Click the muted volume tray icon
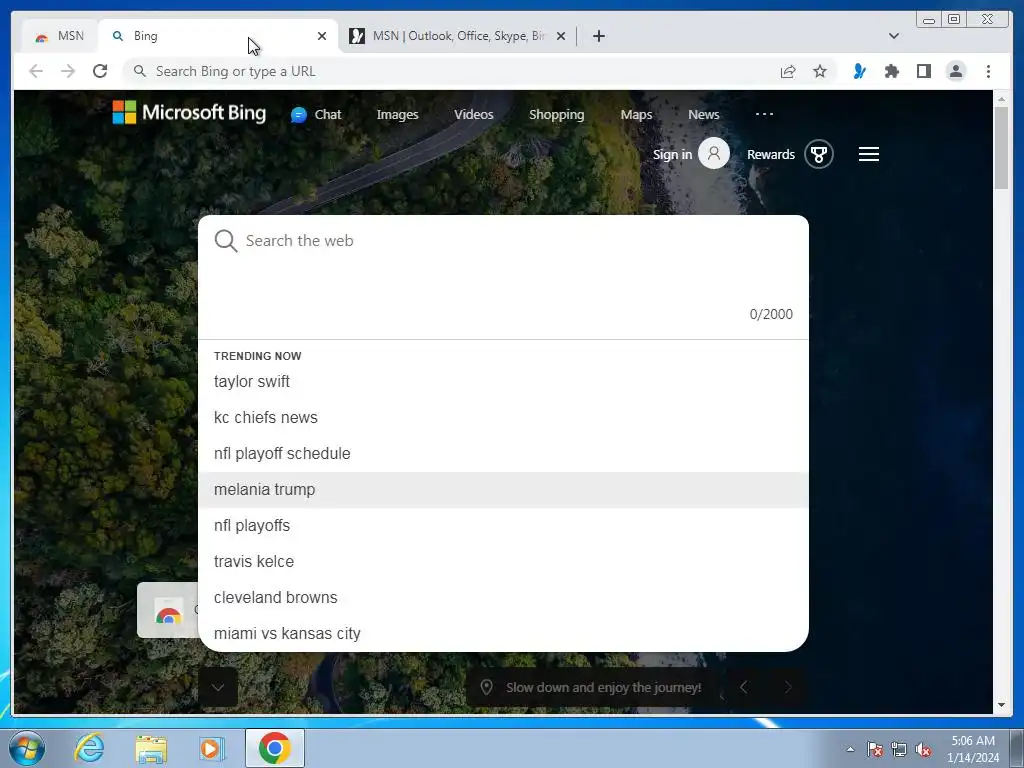1024x768 pixels. coord(923,749)
